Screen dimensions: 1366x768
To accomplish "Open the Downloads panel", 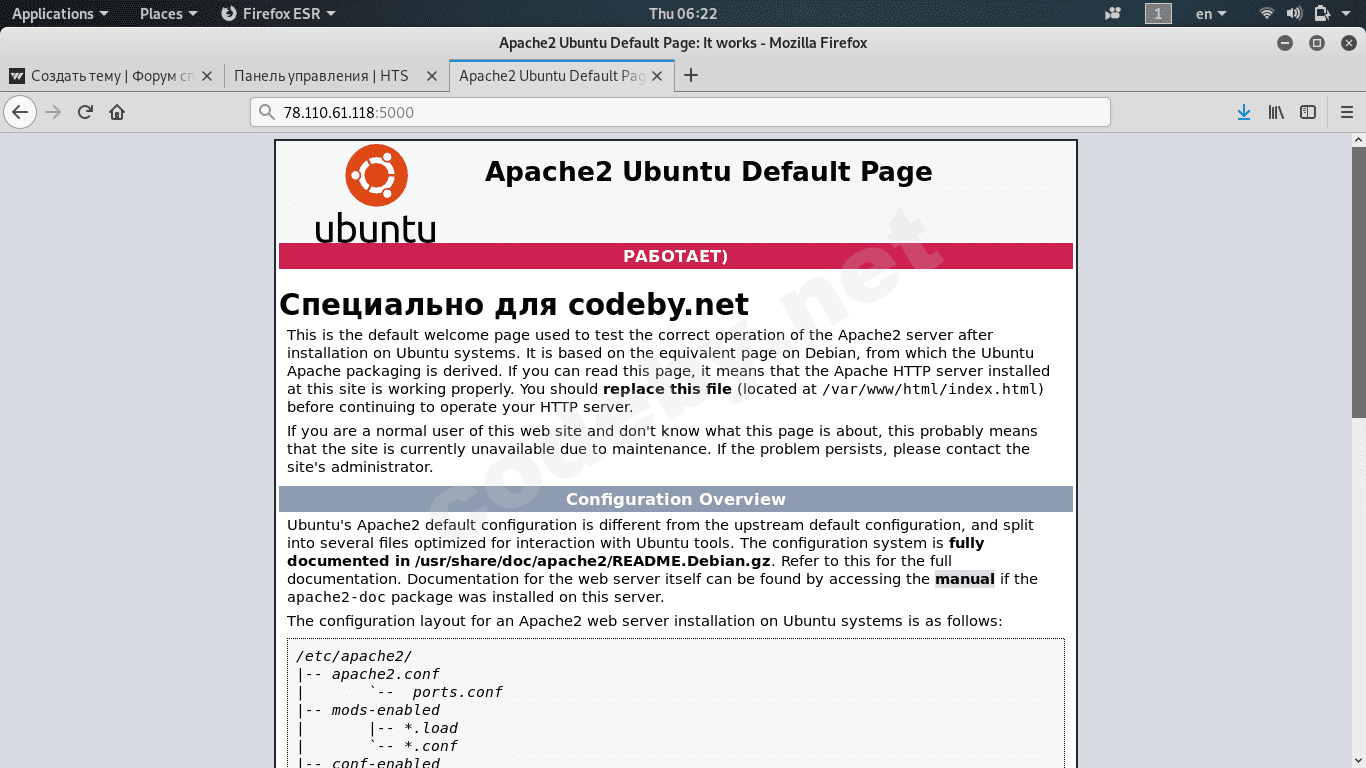I will (1244, 112).
